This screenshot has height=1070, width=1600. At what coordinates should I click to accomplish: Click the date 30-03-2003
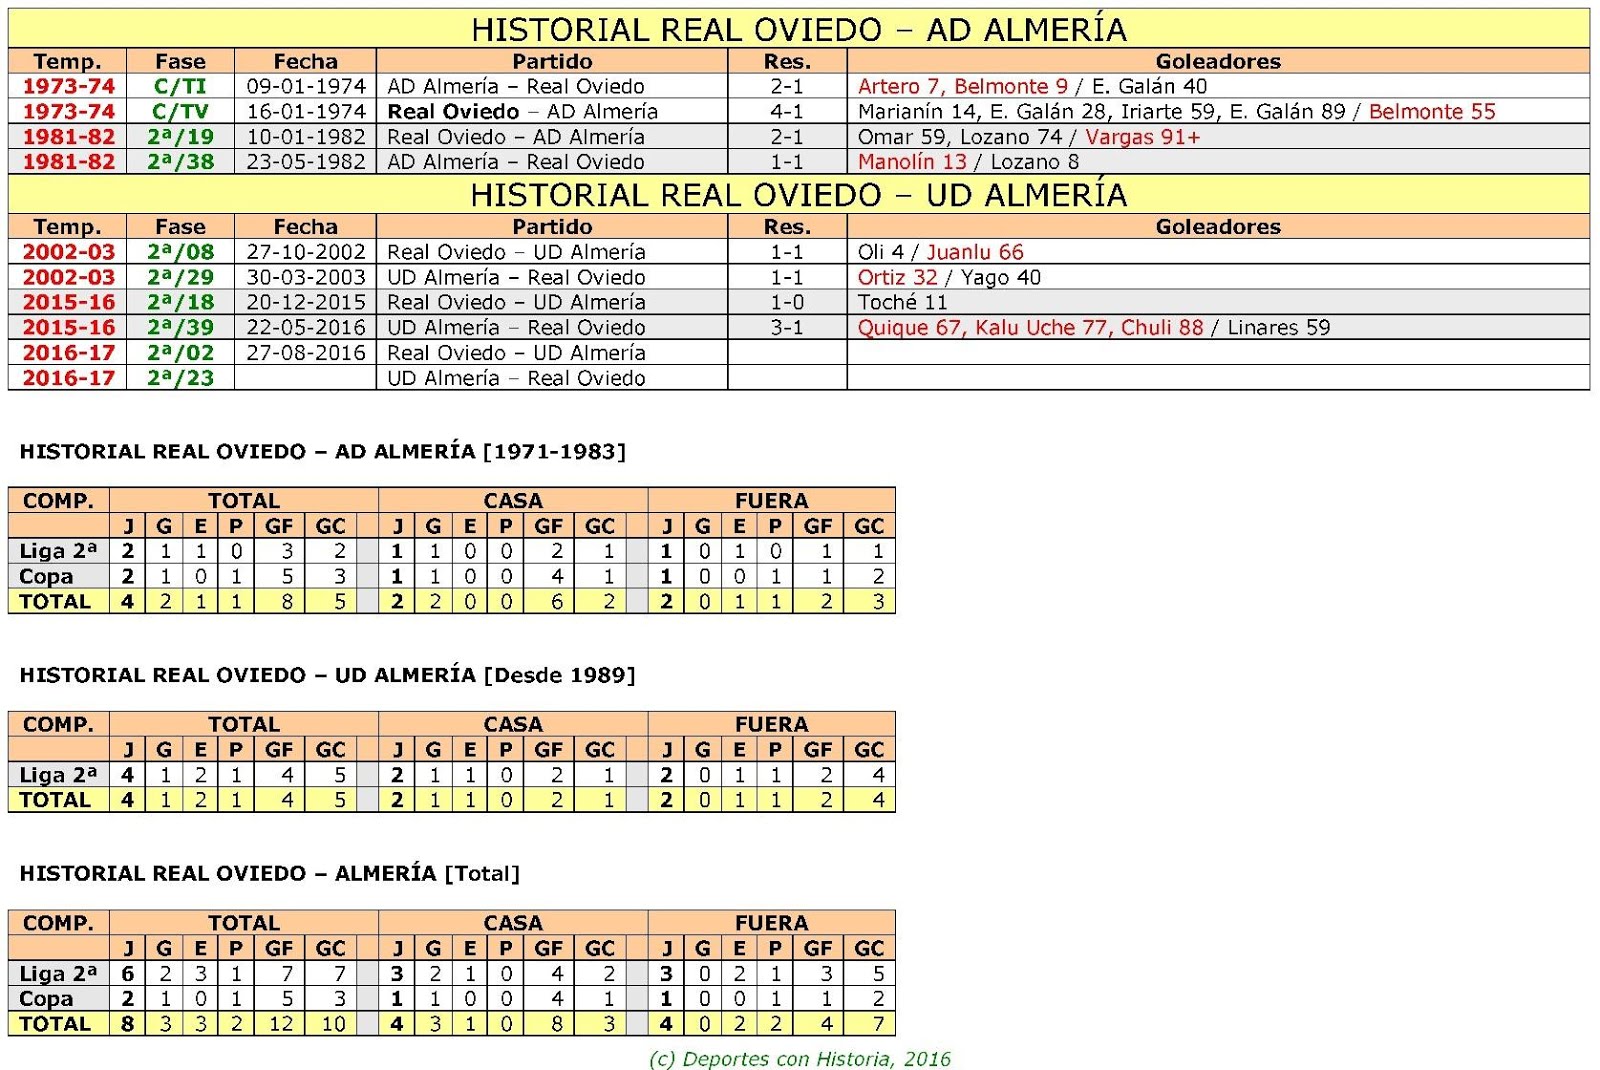[306, 277]
